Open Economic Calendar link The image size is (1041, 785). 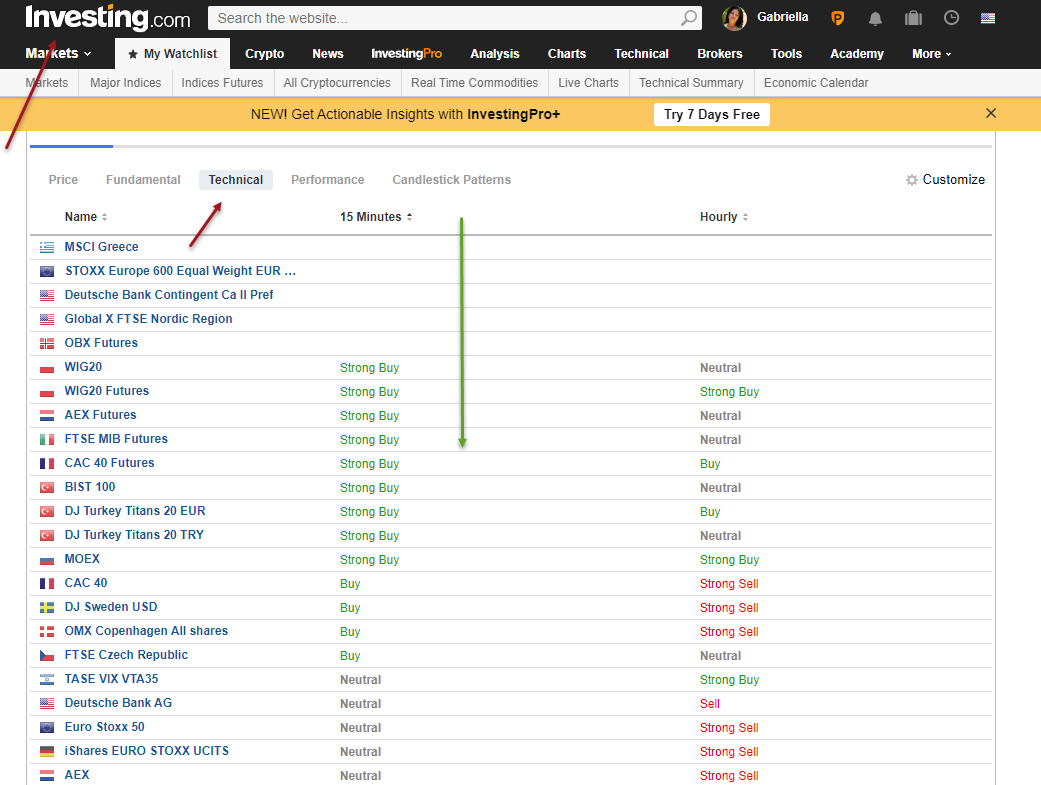pos(816,83)
